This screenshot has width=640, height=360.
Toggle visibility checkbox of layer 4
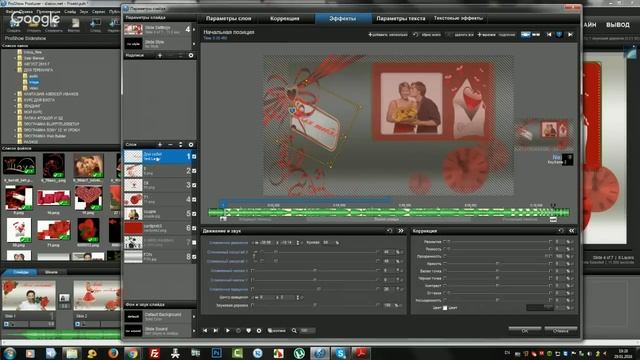click(x=194, y=199)
